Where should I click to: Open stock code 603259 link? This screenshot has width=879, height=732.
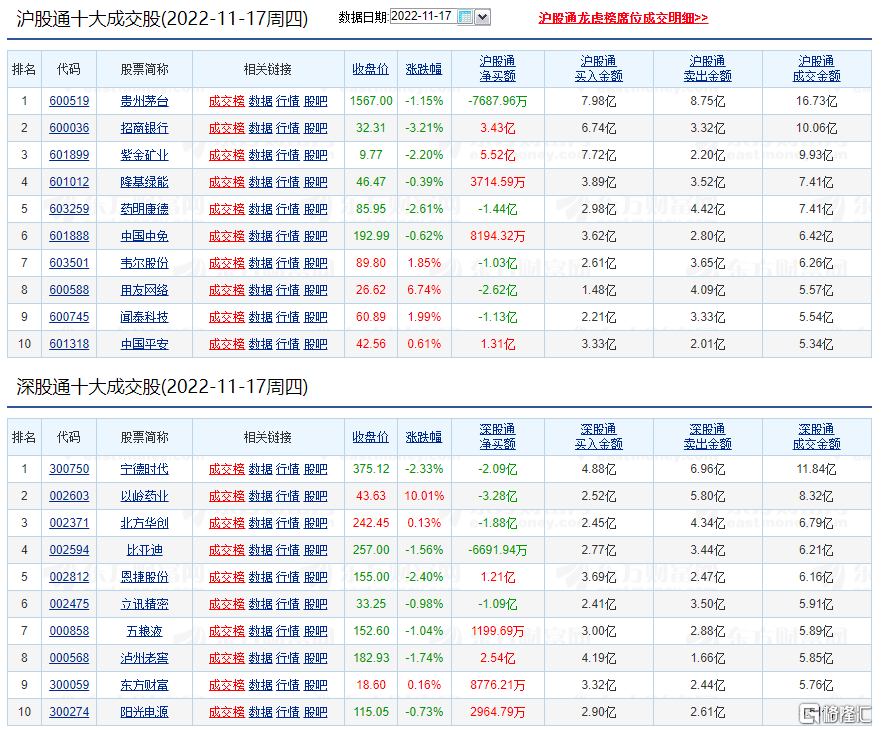coord(69,209)
